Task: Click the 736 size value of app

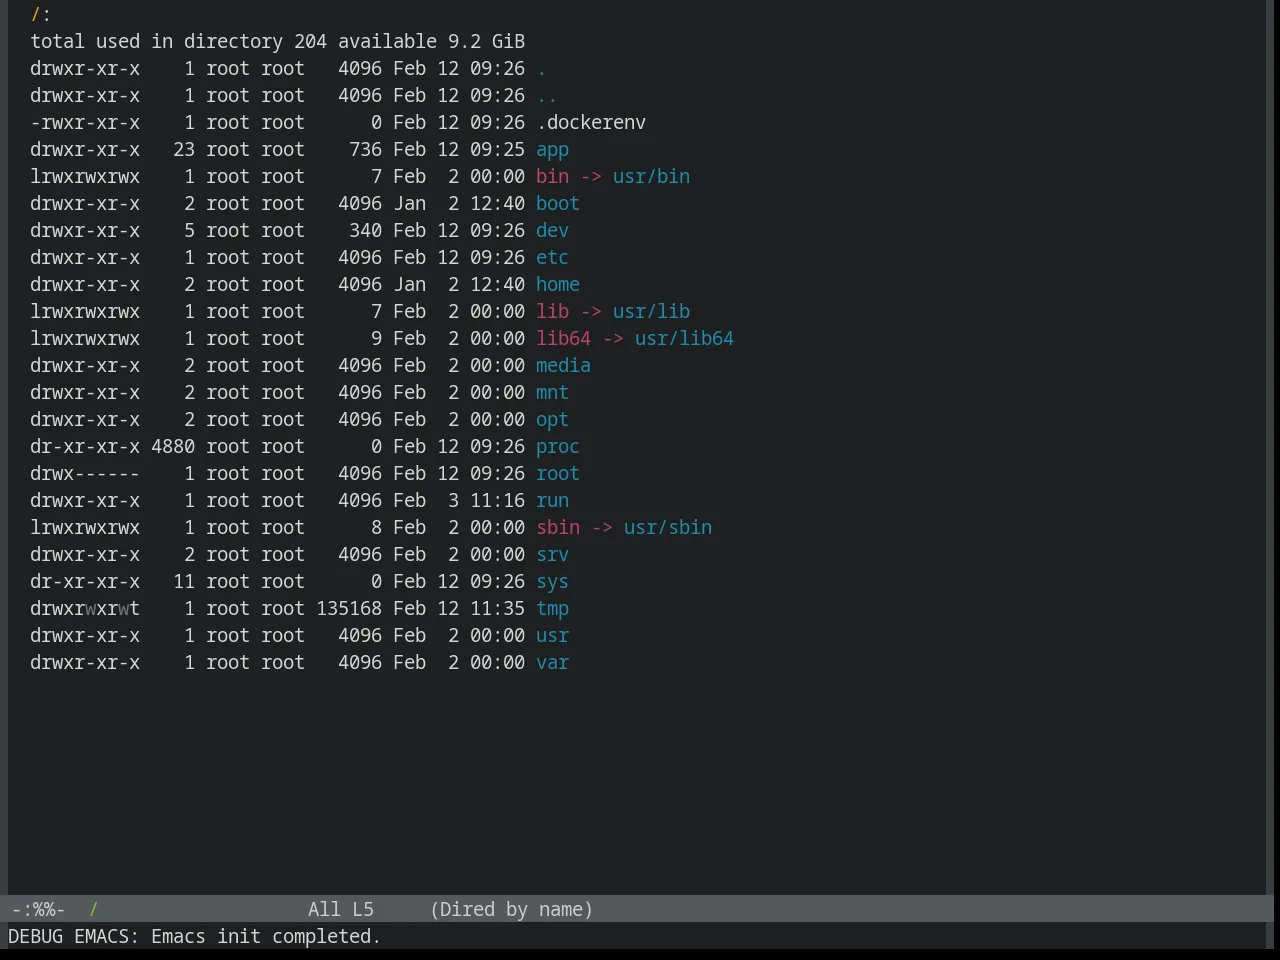Action: 365,150
